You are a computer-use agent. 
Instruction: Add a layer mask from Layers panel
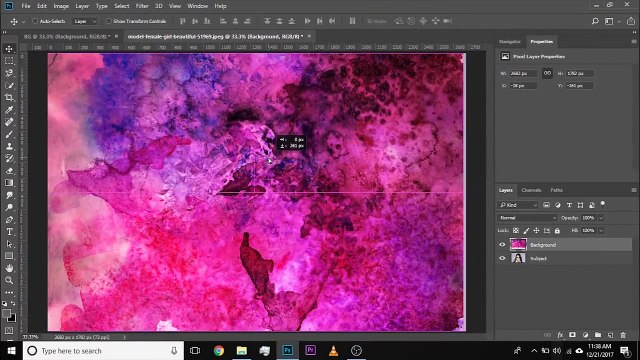coord(573,335)
